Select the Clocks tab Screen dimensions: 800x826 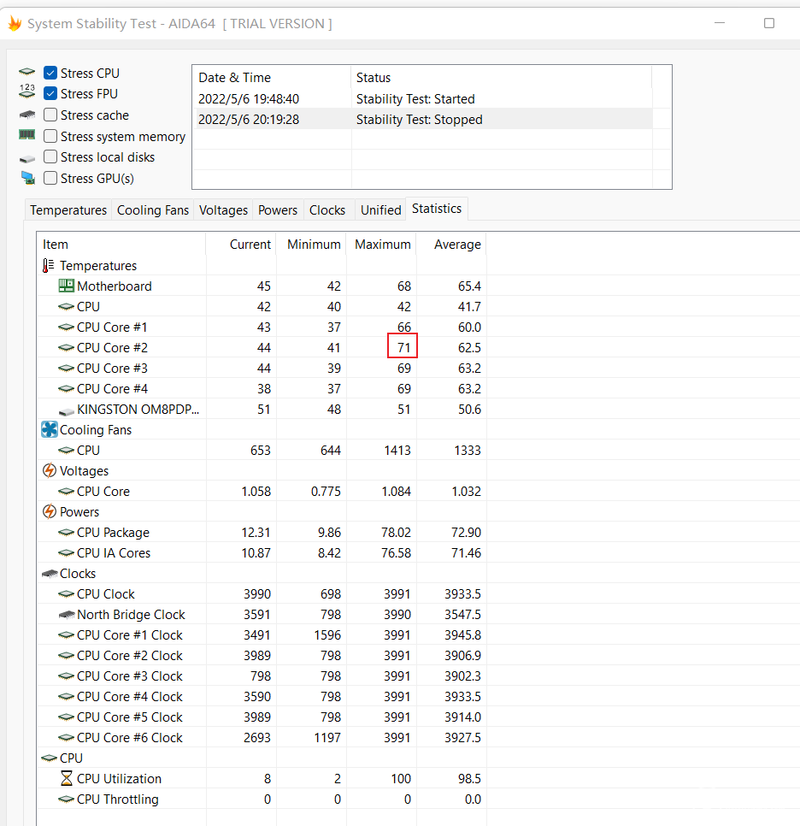(x=327, y=210)
